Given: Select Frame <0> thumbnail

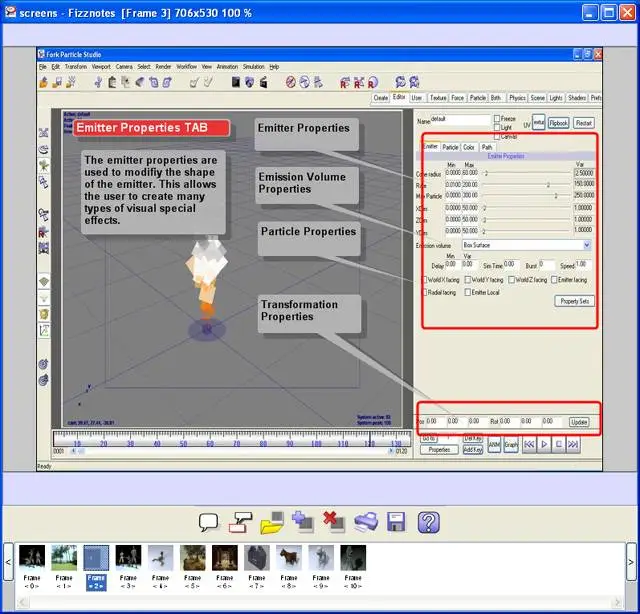Looking at the screenshot, I should (32, 558).
